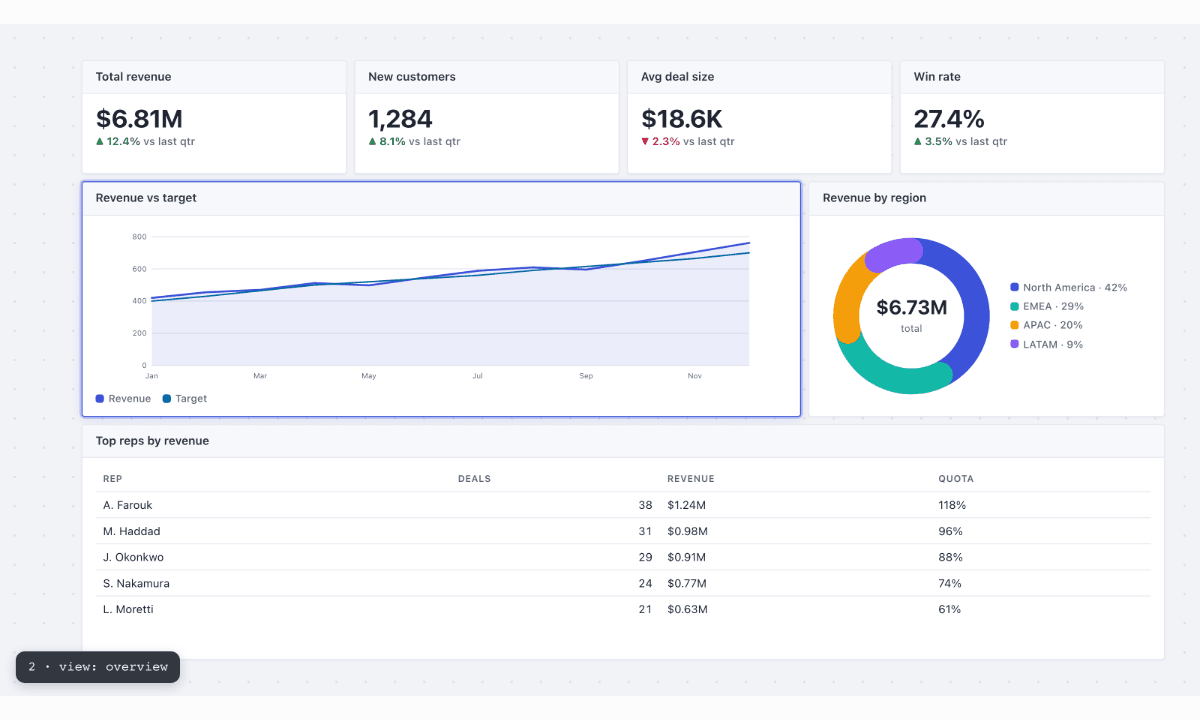Image resolution: width=1200 pixels, height=720 pixels.
Task: Click the 74% quota cell
Action: pyautogui.click(x=950, y=583)
